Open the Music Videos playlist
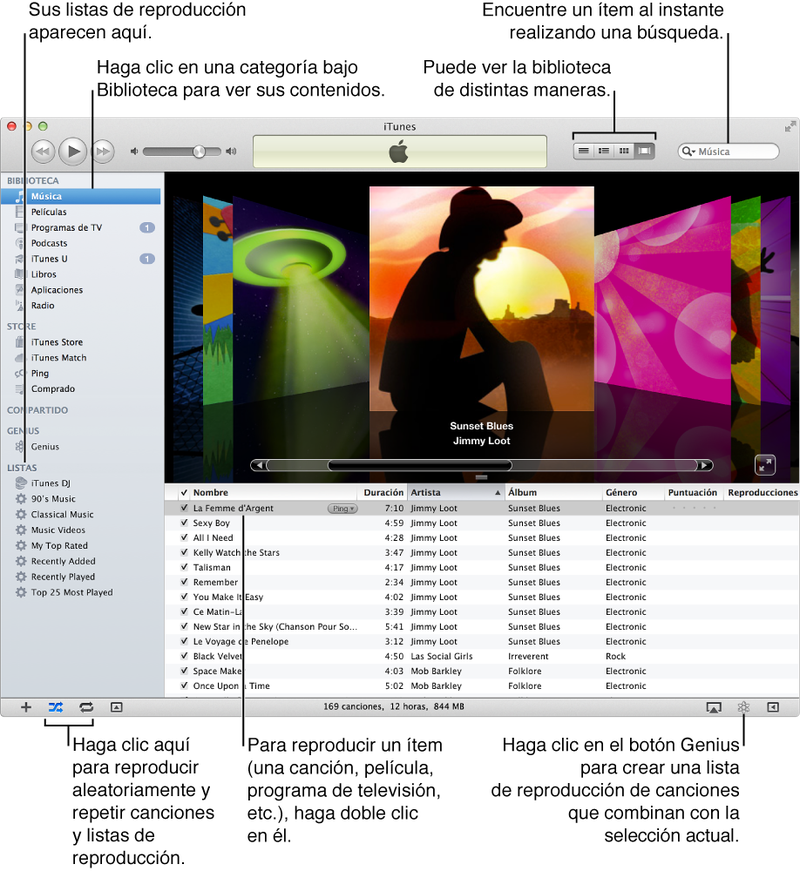Screen dimensions: 800x871 coord(58,529)
